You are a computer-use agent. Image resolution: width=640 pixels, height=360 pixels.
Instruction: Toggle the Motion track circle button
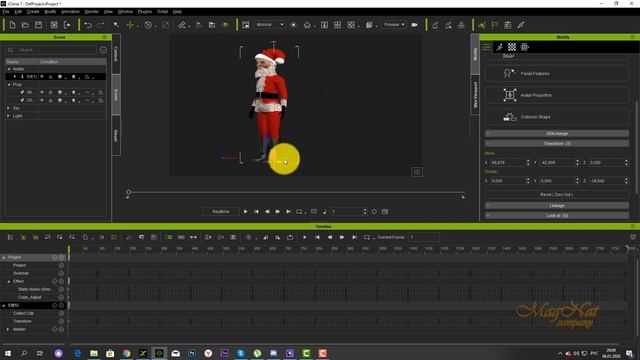click(61, 329)
